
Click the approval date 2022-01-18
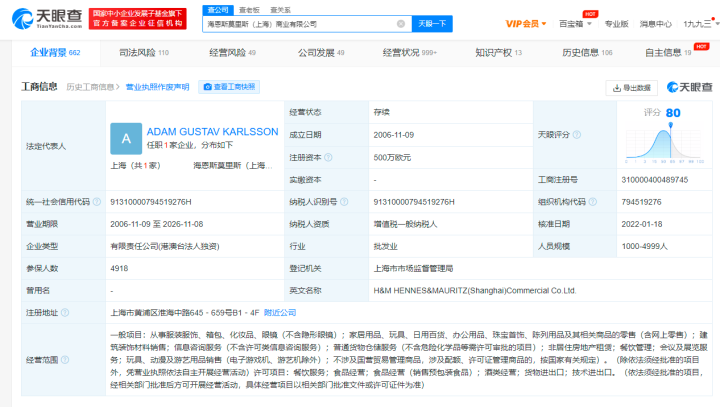coord(642,224)
